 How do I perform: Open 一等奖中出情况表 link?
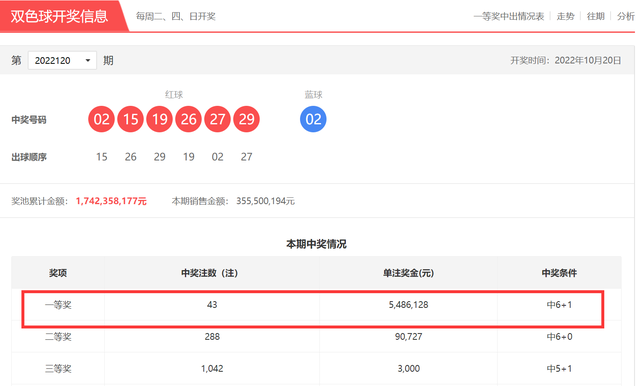point(509,16)
